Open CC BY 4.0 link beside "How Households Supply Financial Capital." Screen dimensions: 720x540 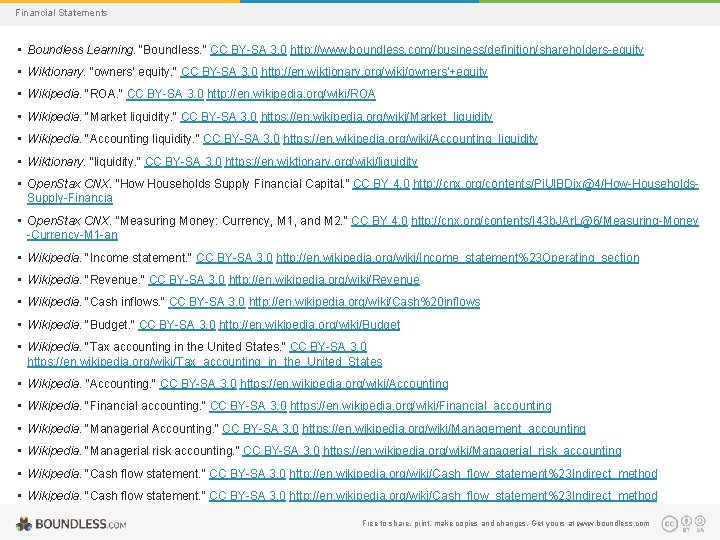point(381,184)
